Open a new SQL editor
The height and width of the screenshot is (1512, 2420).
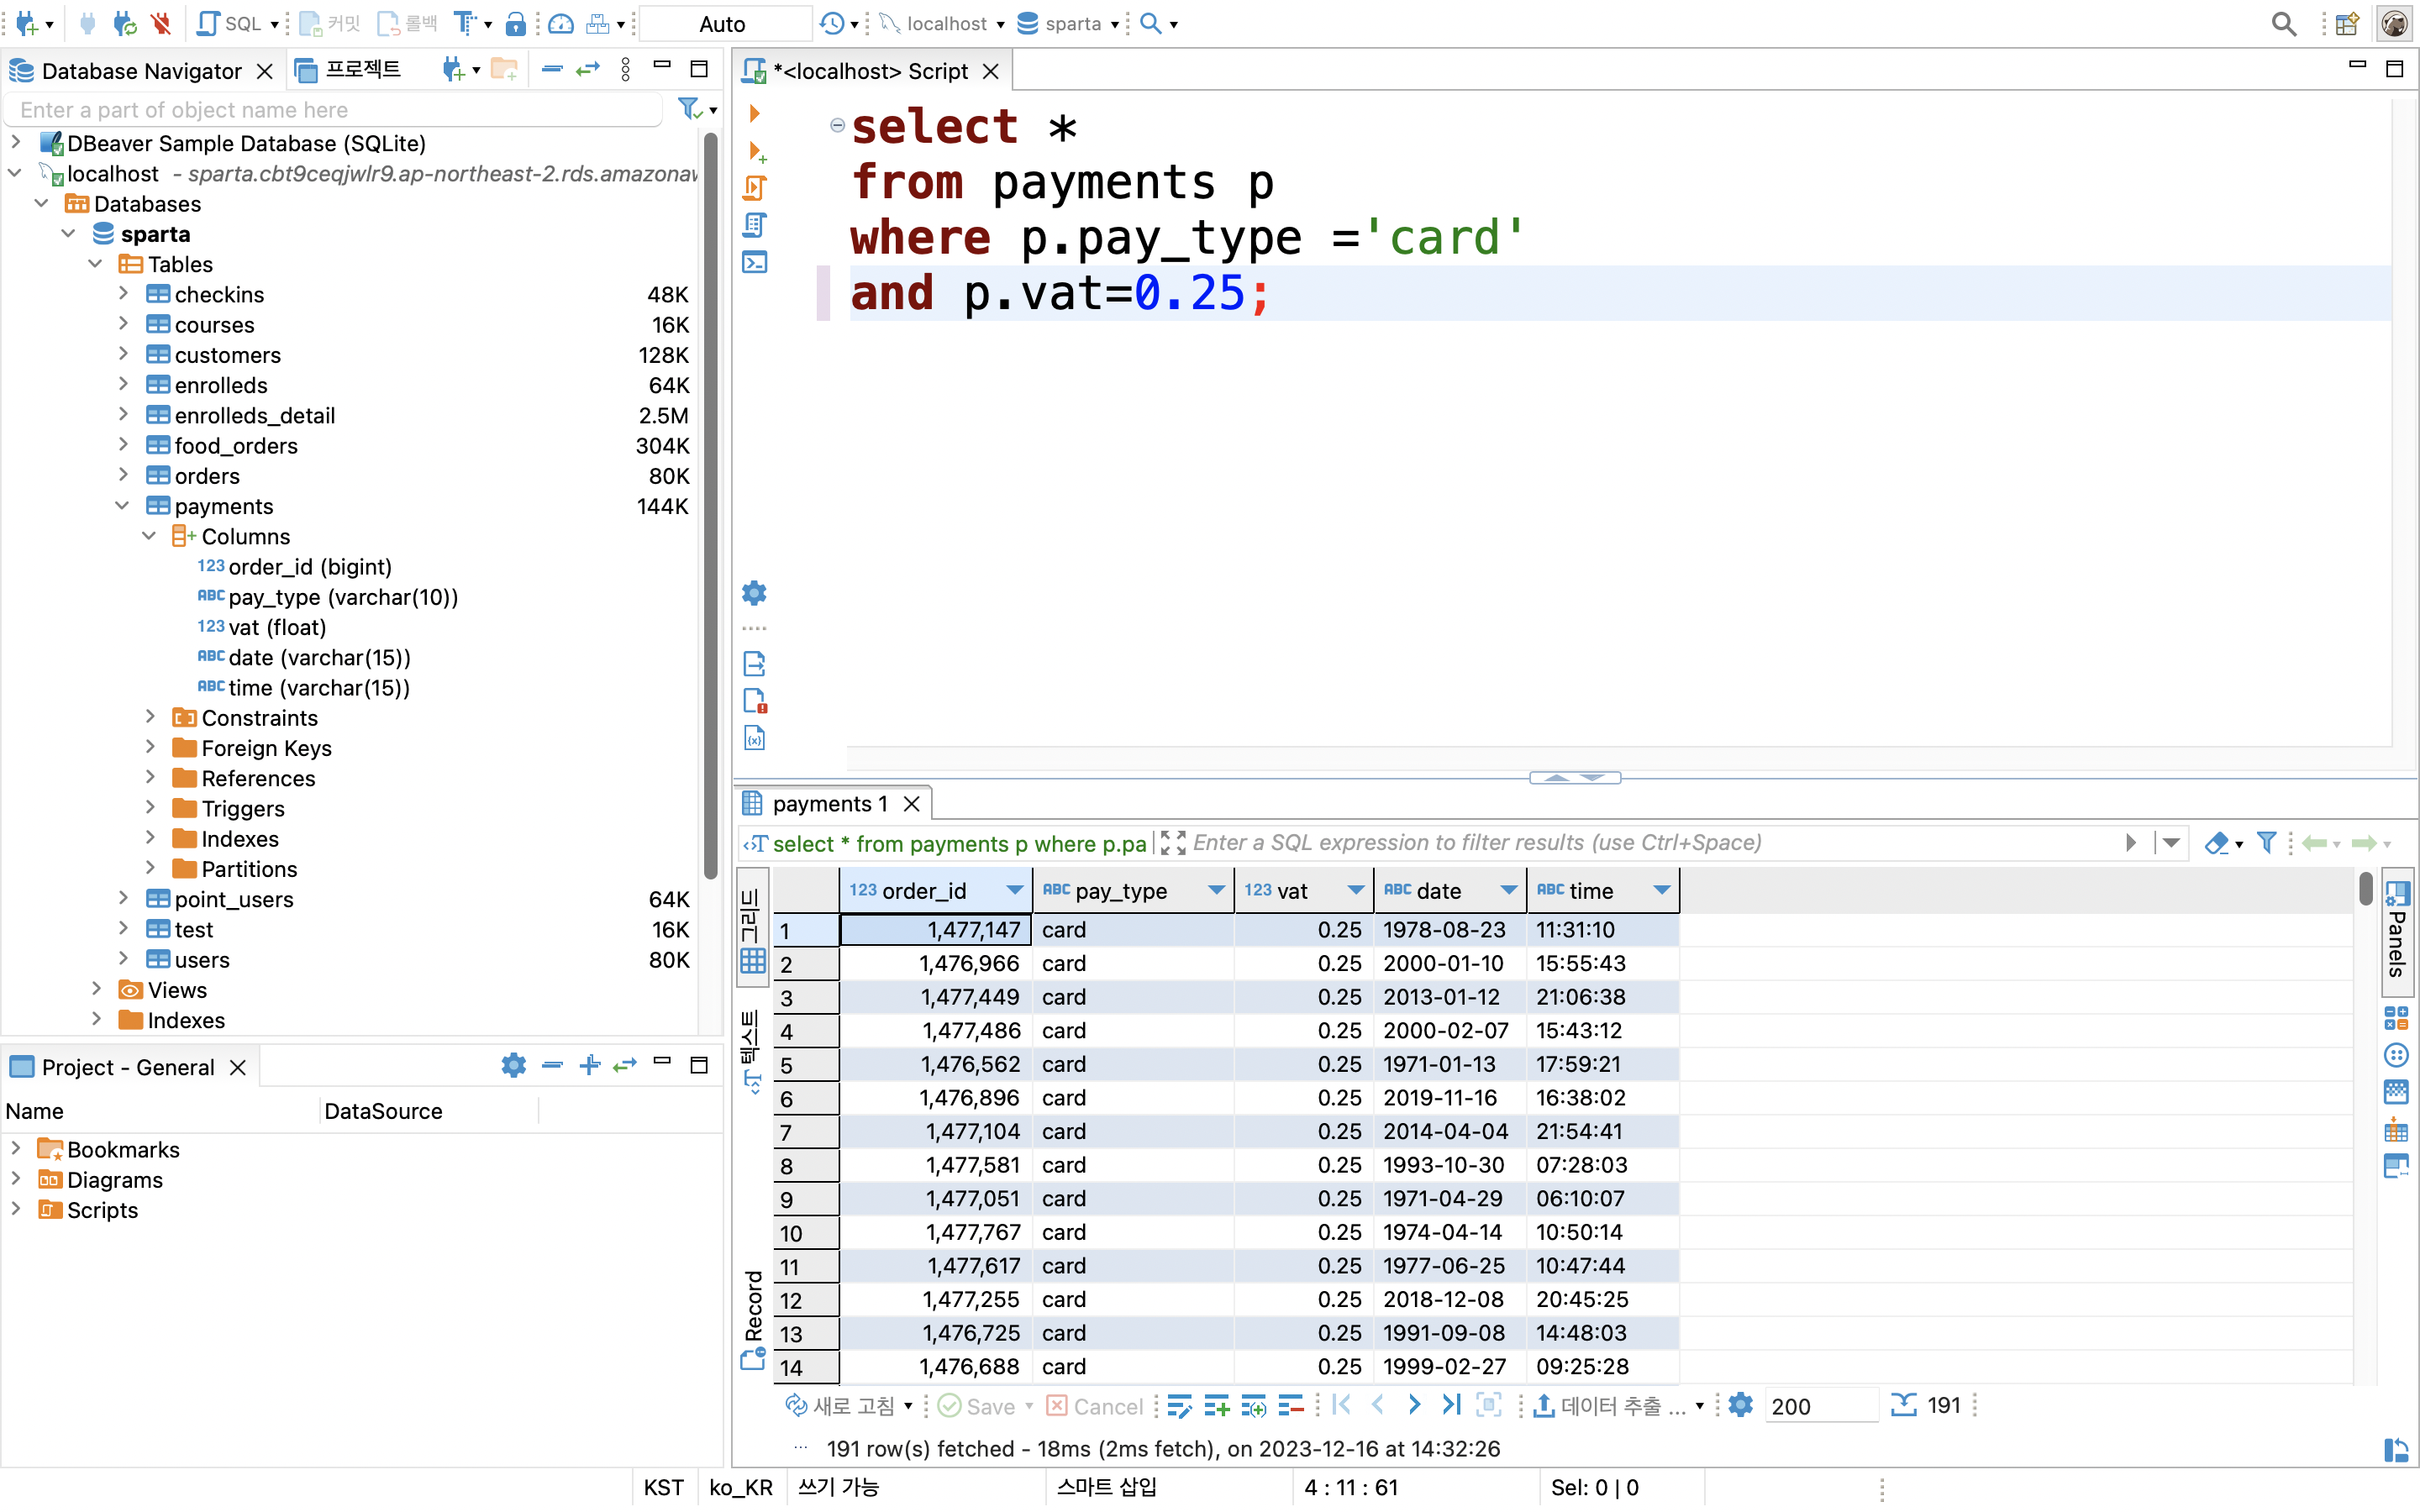[229, 23]
